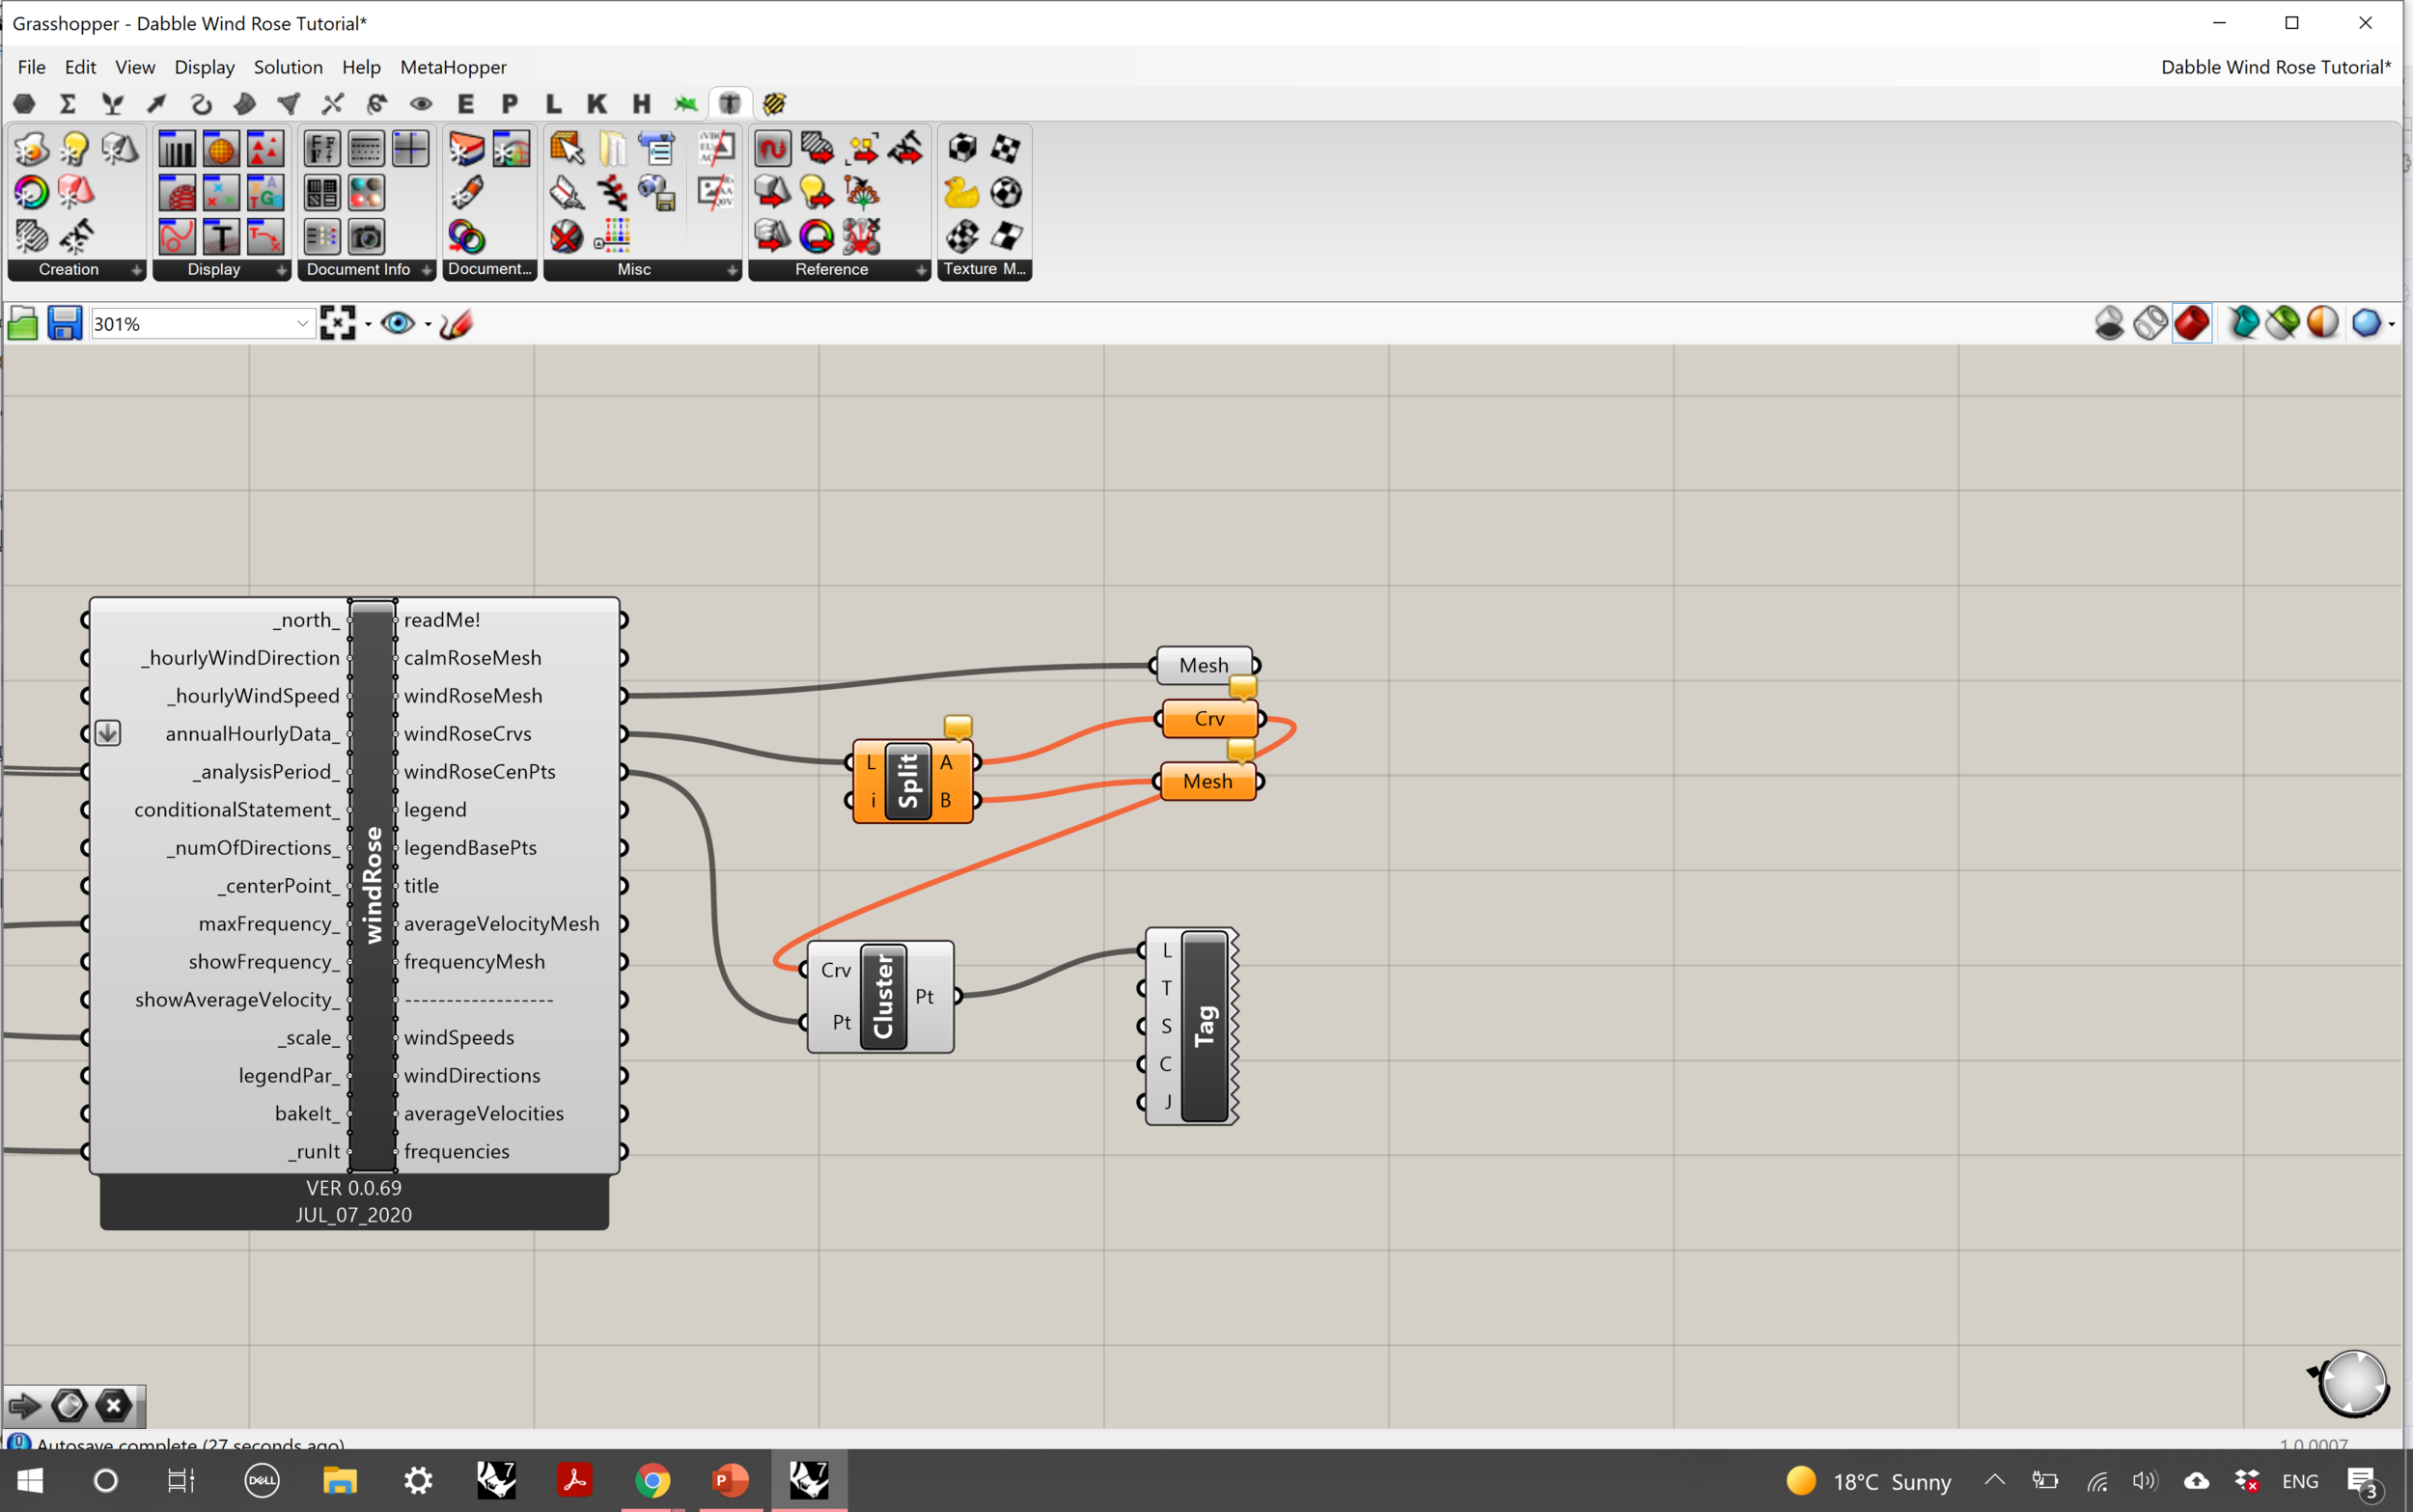Click the Zoom Extents icon
This screenshot has height=1512, width=2413.
point(338,323)
